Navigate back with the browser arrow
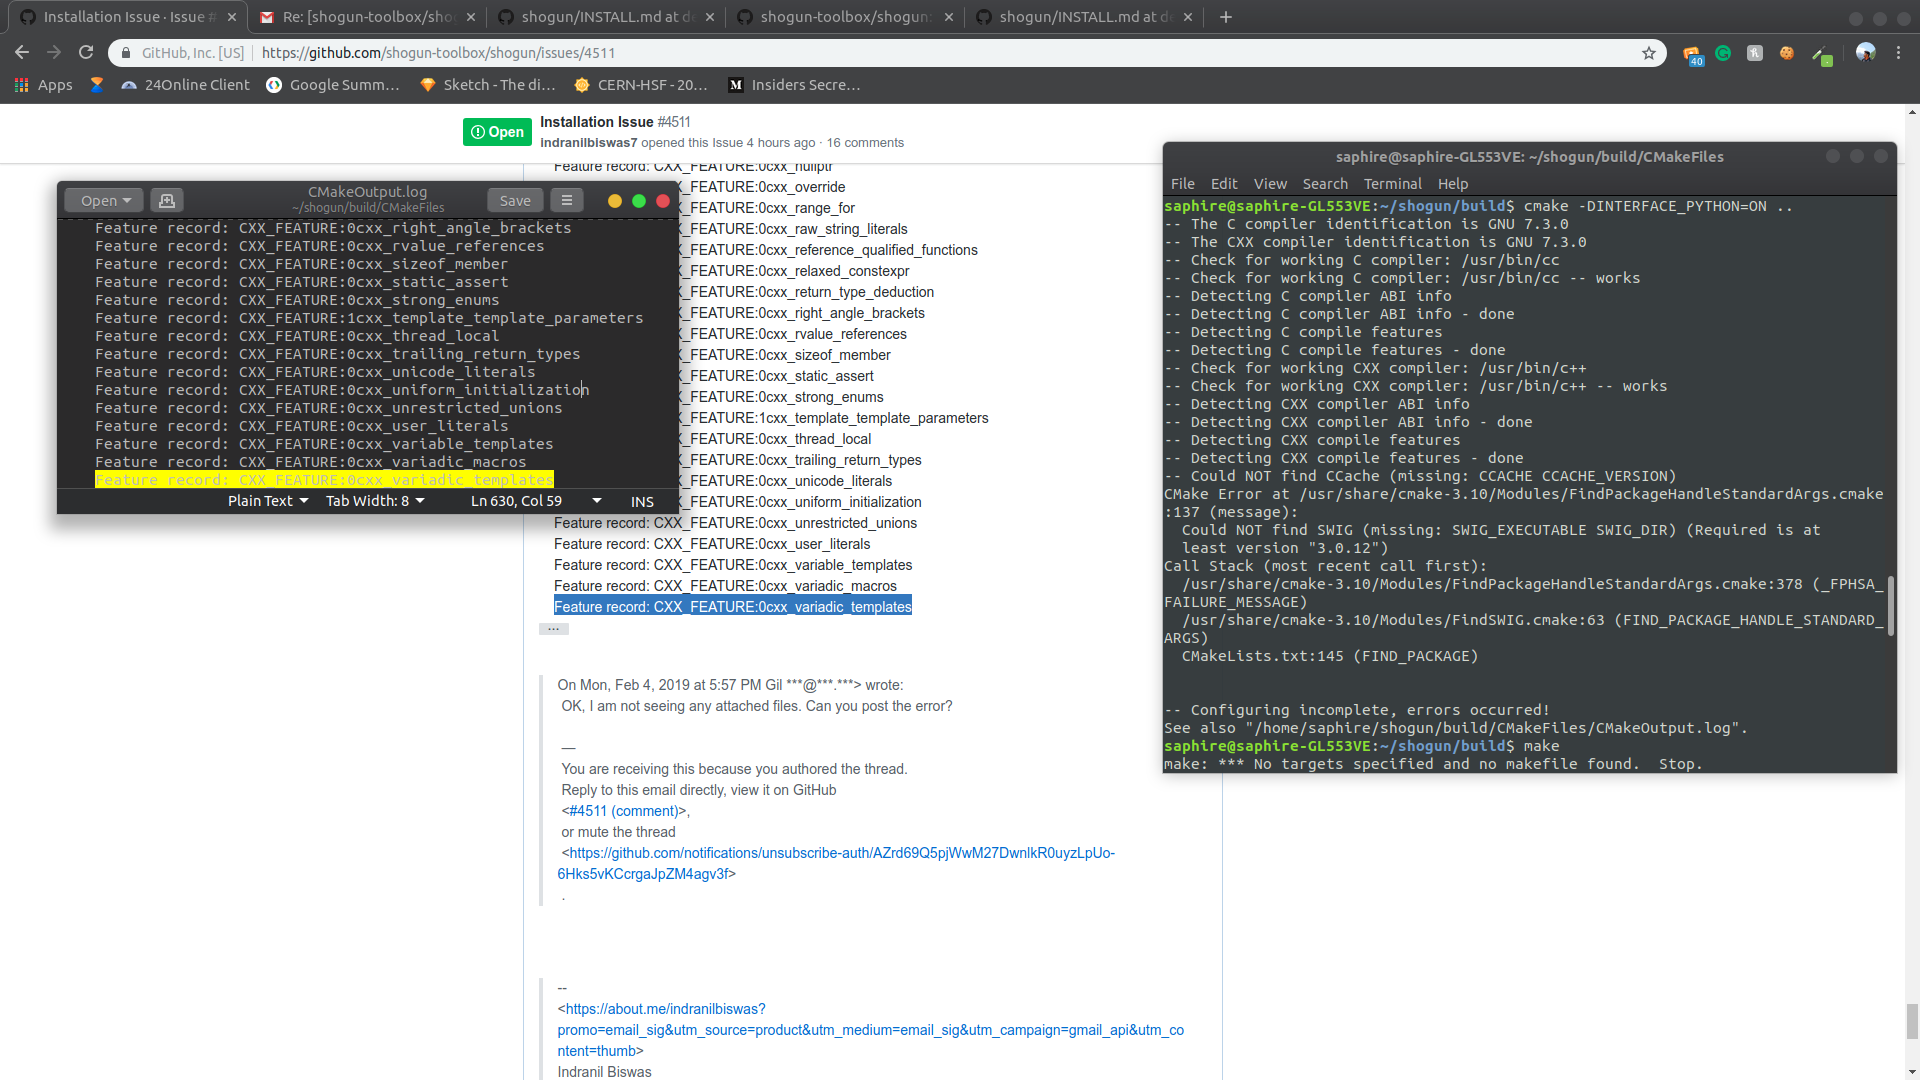1920x1080 pixels. click(x=22, y=52)
